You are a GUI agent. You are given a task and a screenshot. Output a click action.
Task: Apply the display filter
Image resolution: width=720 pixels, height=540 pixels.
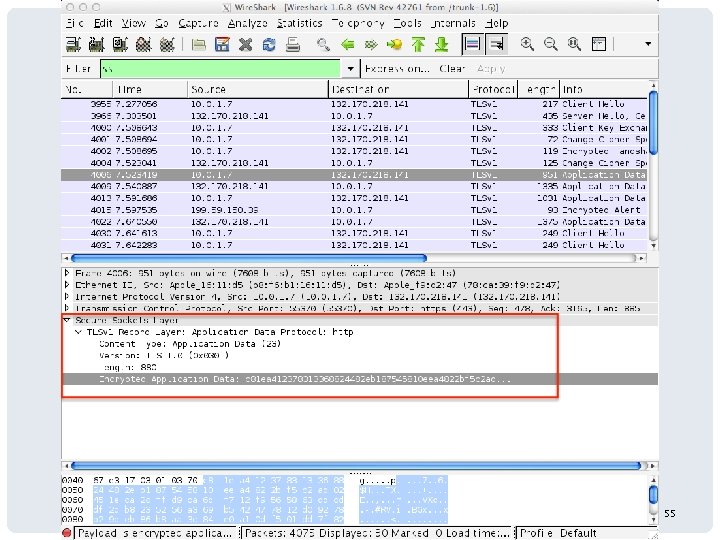(x=491, y=69)
